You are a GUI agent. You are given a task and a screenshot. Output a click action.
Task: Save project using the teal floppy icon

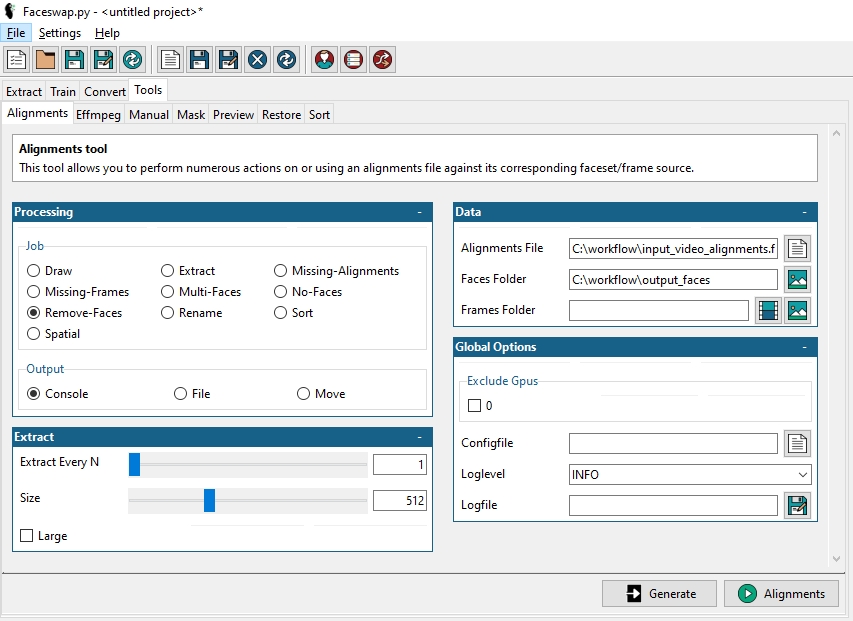pyautogui.click(x=75, y=59)
